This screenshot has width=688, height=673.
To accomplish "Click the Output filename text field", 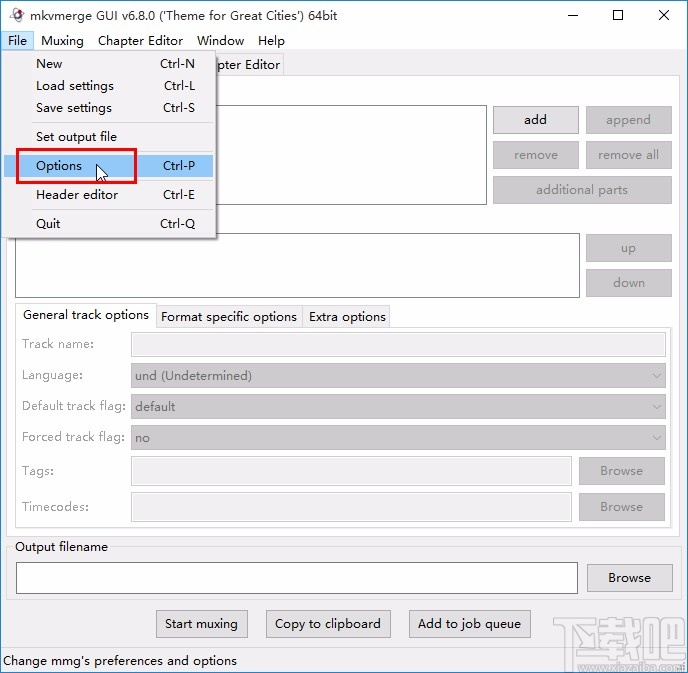I will pyautogui.click(x=297, y=578).
